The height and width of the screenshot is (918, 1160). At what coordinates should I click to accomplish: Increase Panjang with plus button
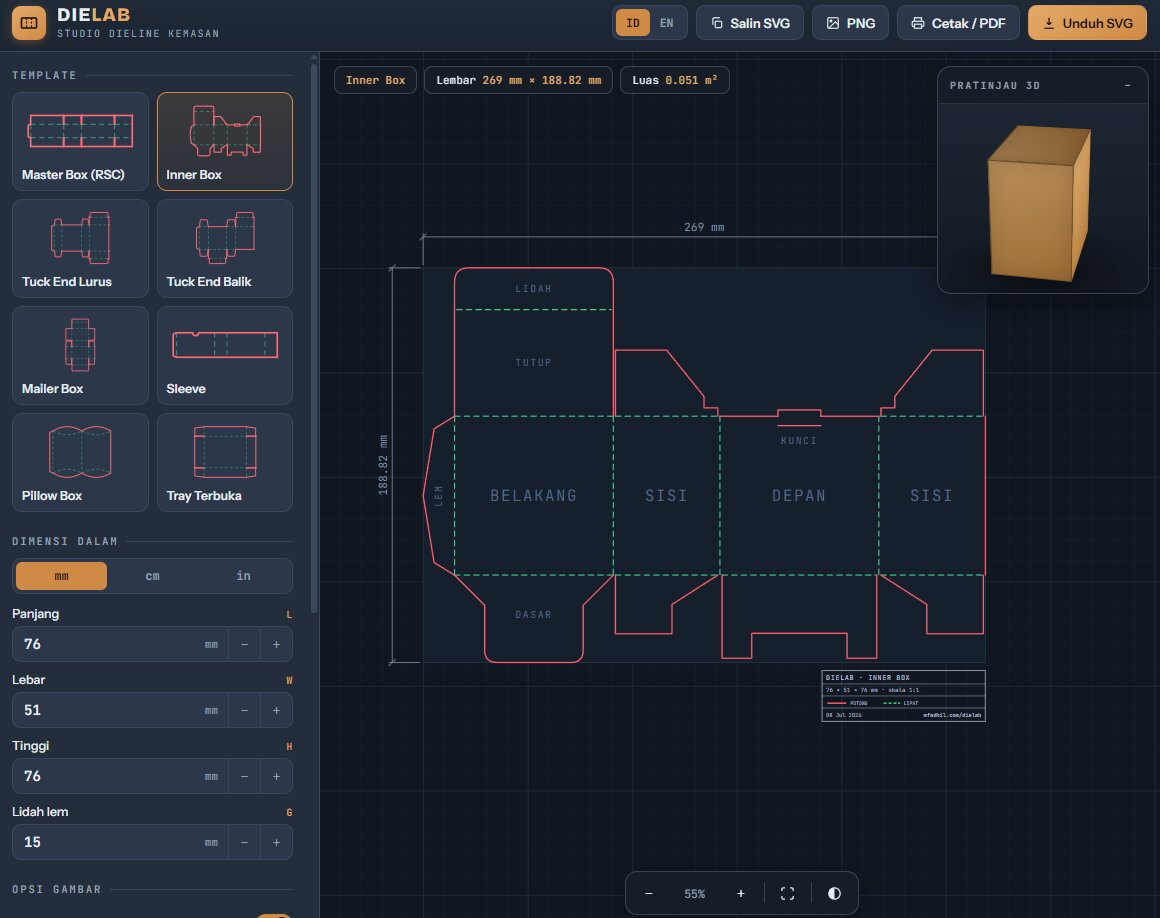click(x=276, y=644)
